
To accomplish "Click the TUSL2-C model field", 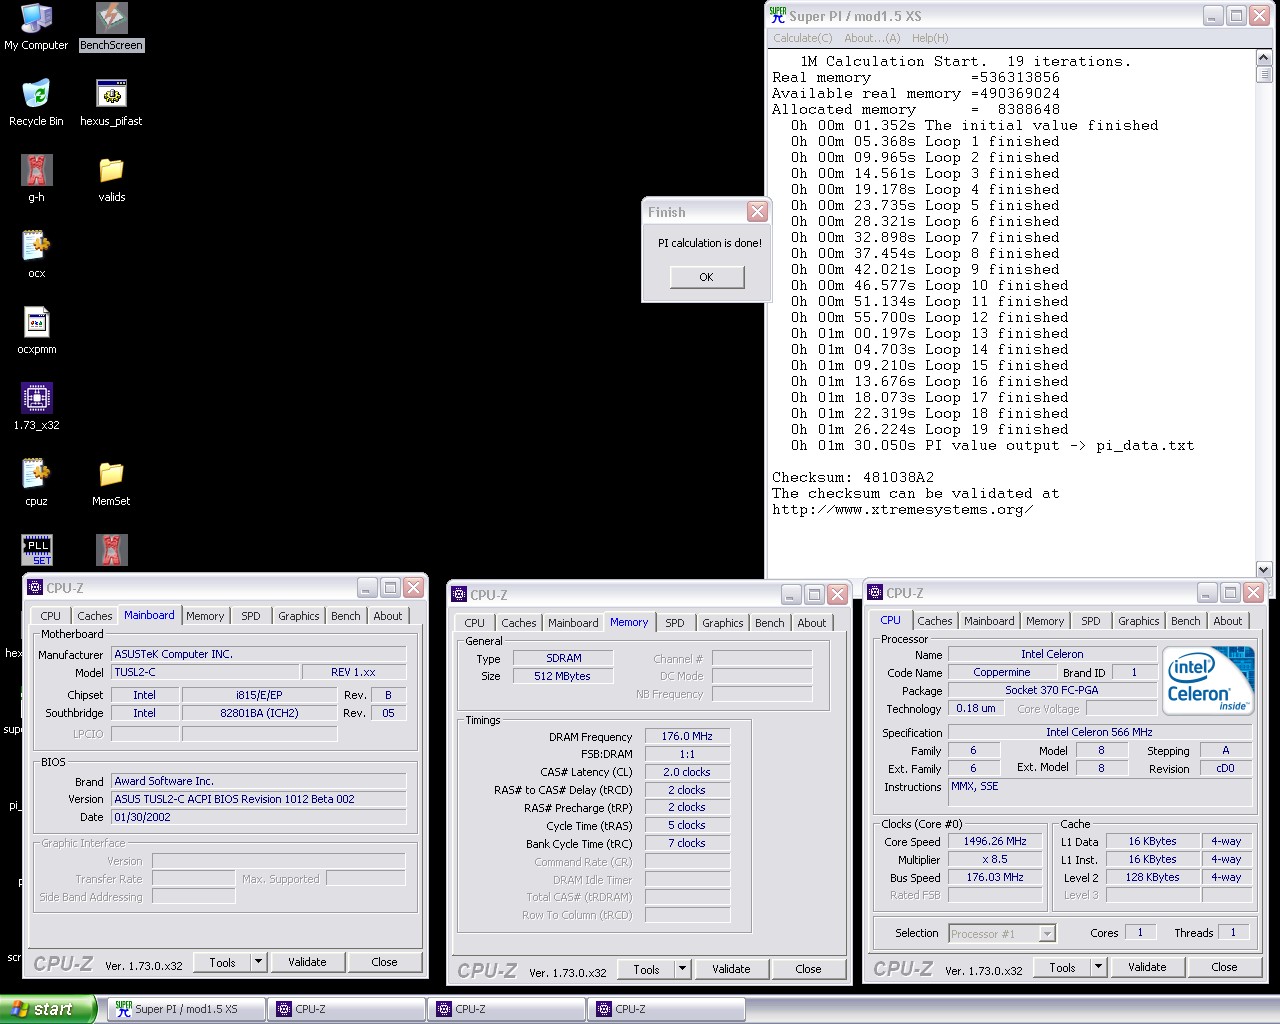I will click(205, 672).
